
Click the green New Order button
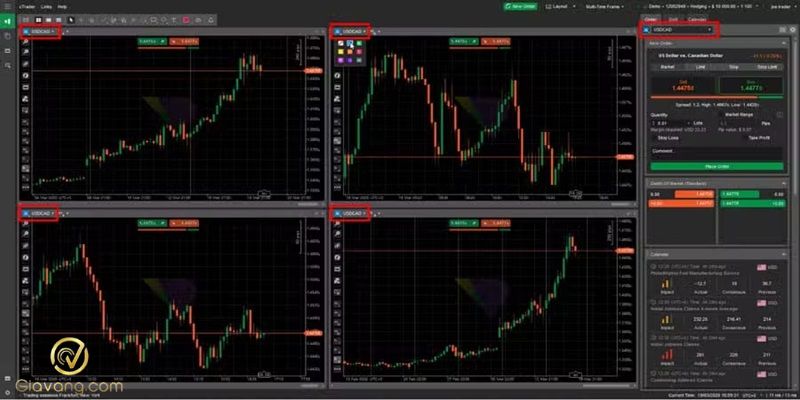(x=520, y=7)
